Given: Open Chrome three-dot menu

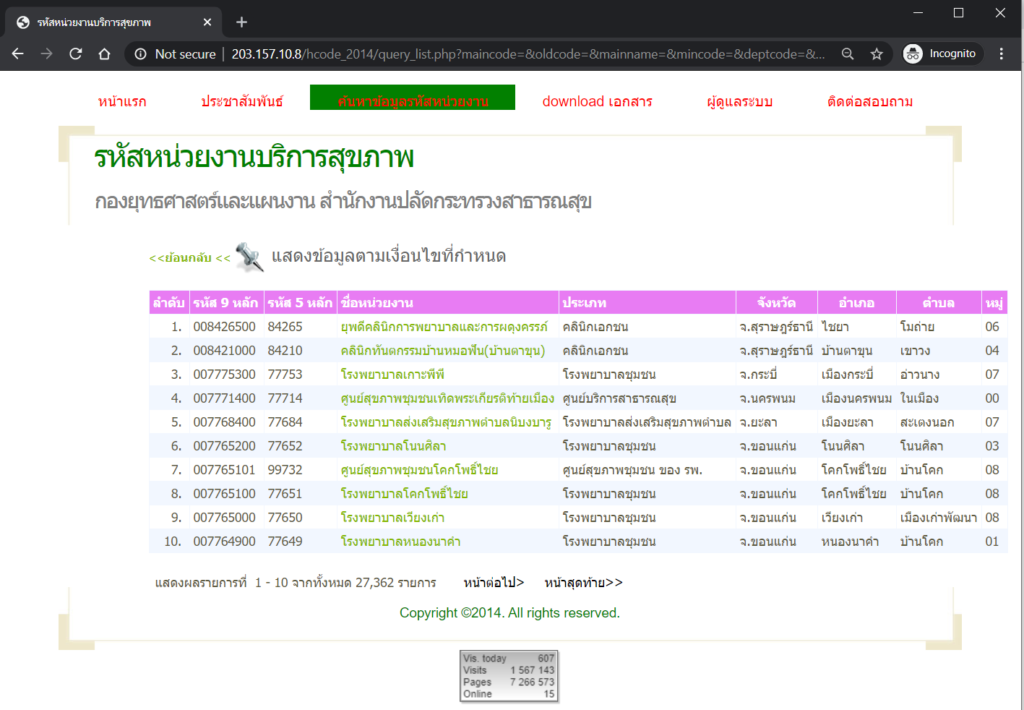Looking at the screenshot, I should pyautogui.click(x=1001, y=54).
